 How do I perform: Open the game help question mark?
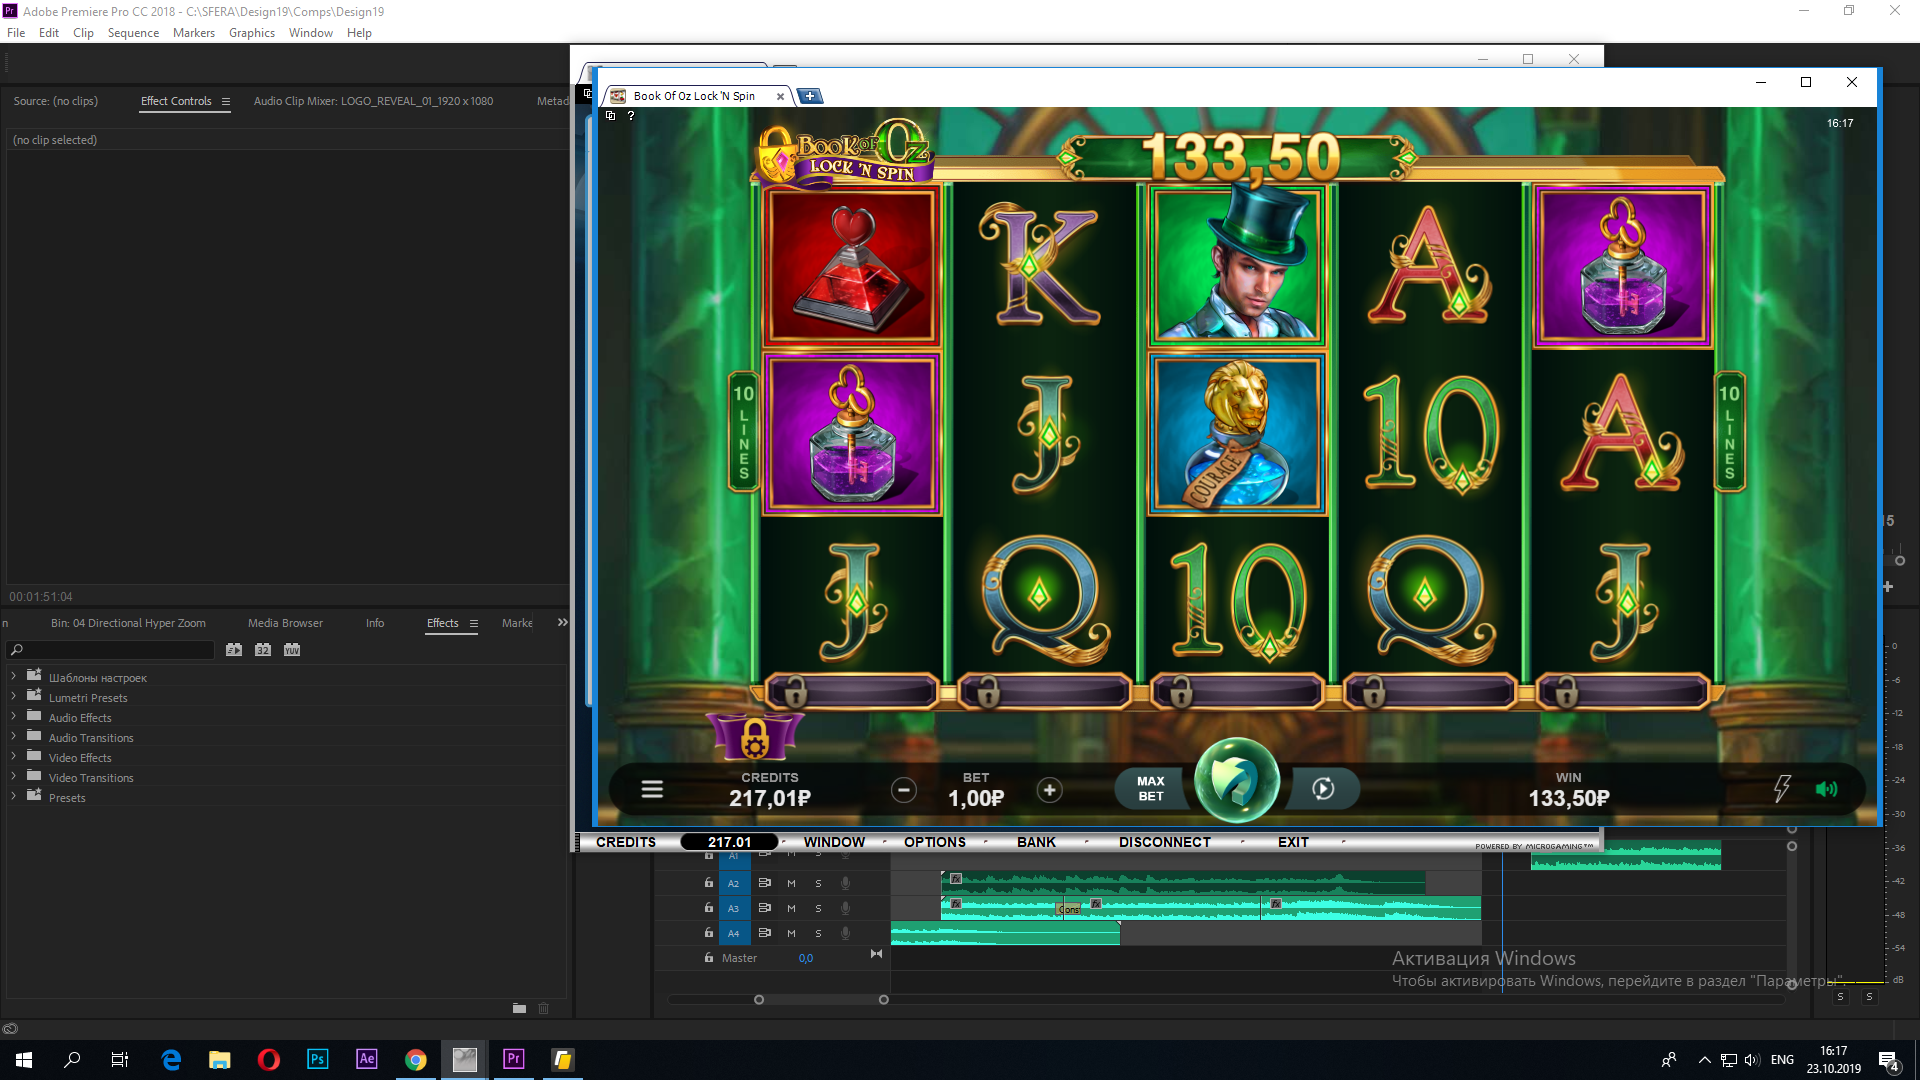pyautogui.click(x=631, y=116)
